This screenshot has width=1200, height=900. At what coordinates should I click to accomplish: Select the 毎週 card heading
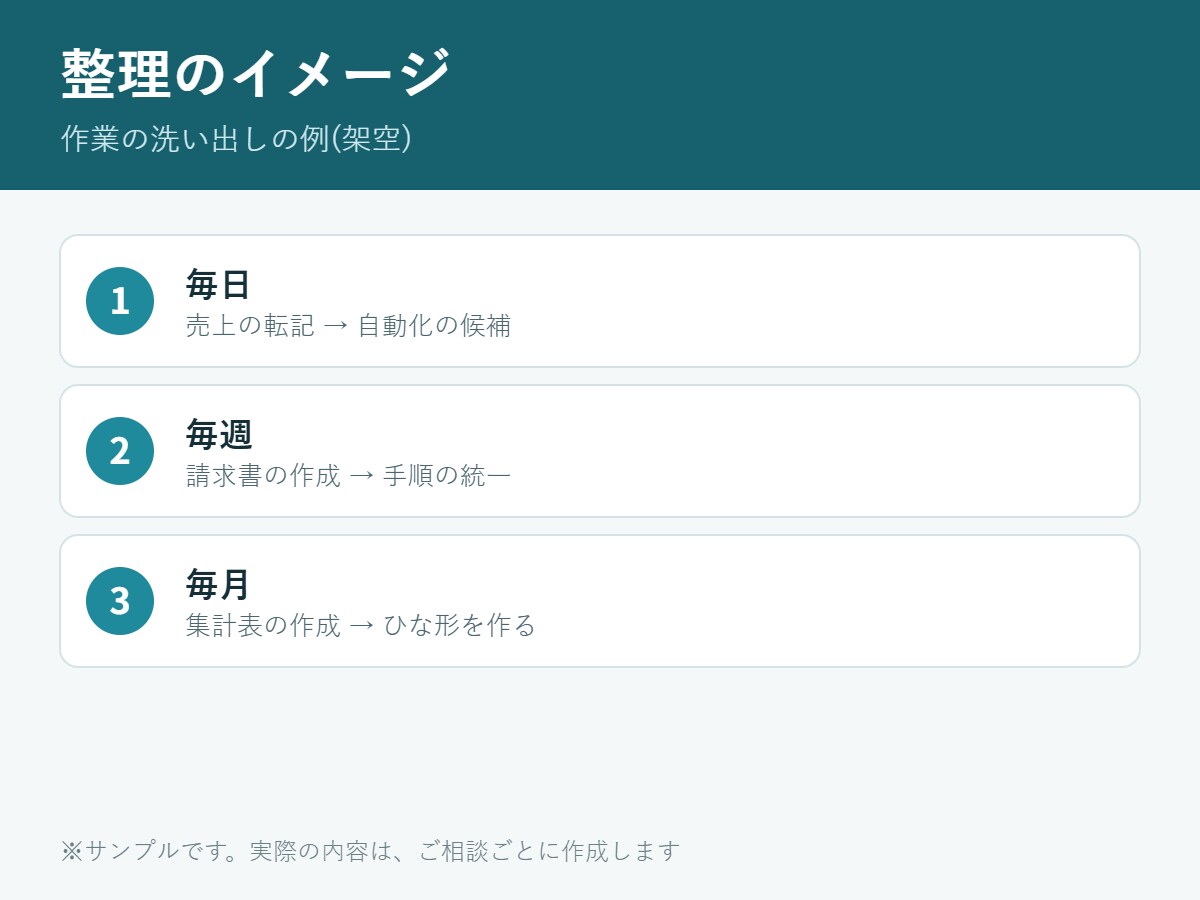[218, 434]
